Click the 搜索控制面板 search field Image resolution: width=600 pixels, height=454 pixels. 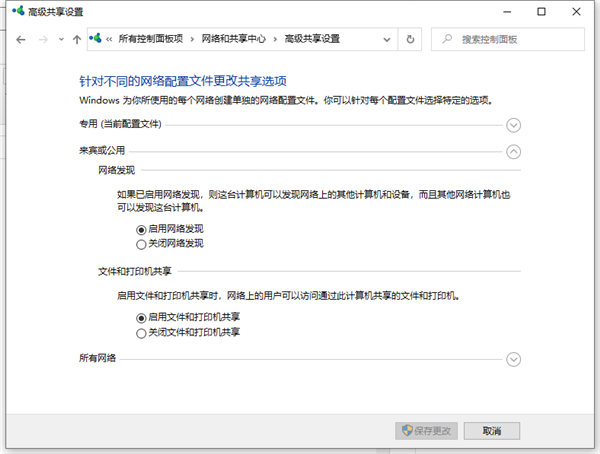[x=515, y=39]
